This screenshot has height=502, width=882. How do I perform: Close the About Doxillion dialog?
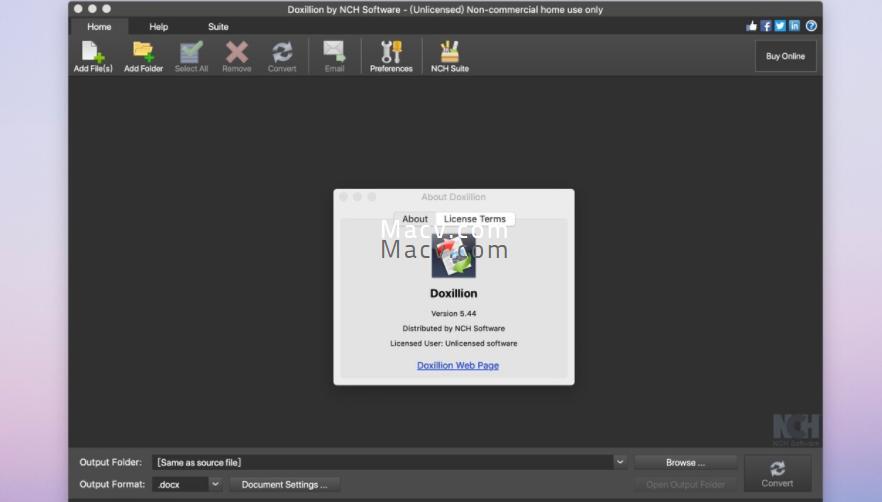tap(344, 197)
